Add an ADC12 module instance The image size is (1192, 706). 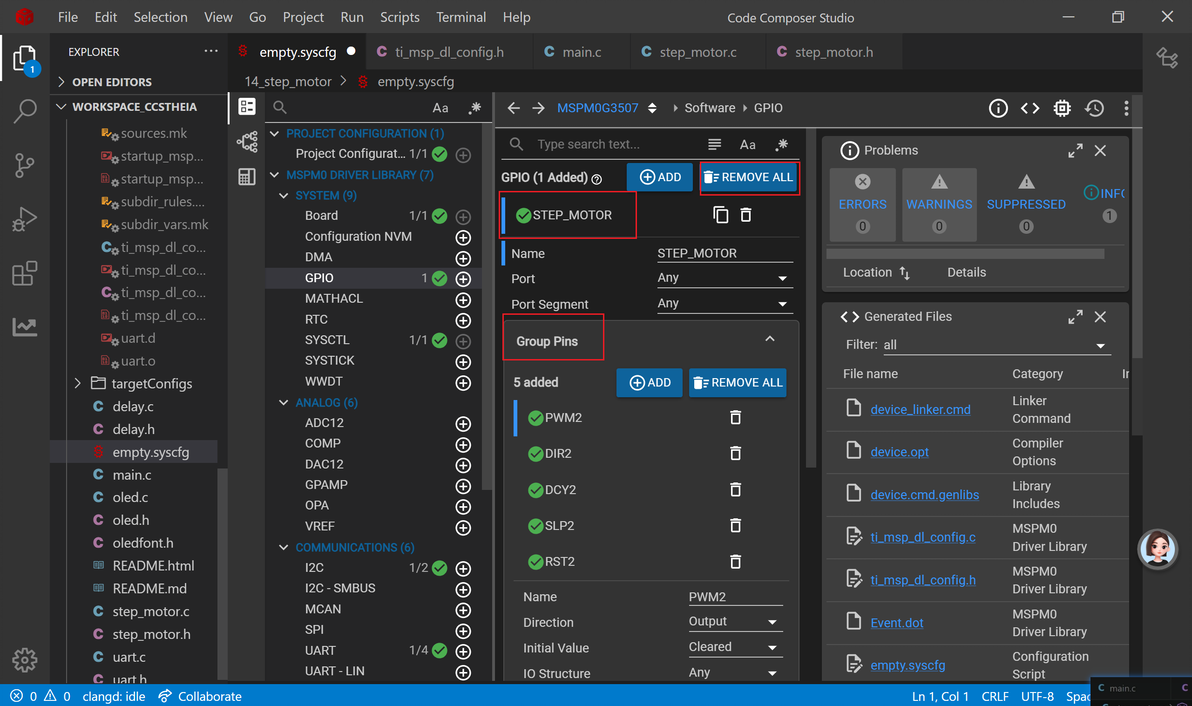coord(463,423)
